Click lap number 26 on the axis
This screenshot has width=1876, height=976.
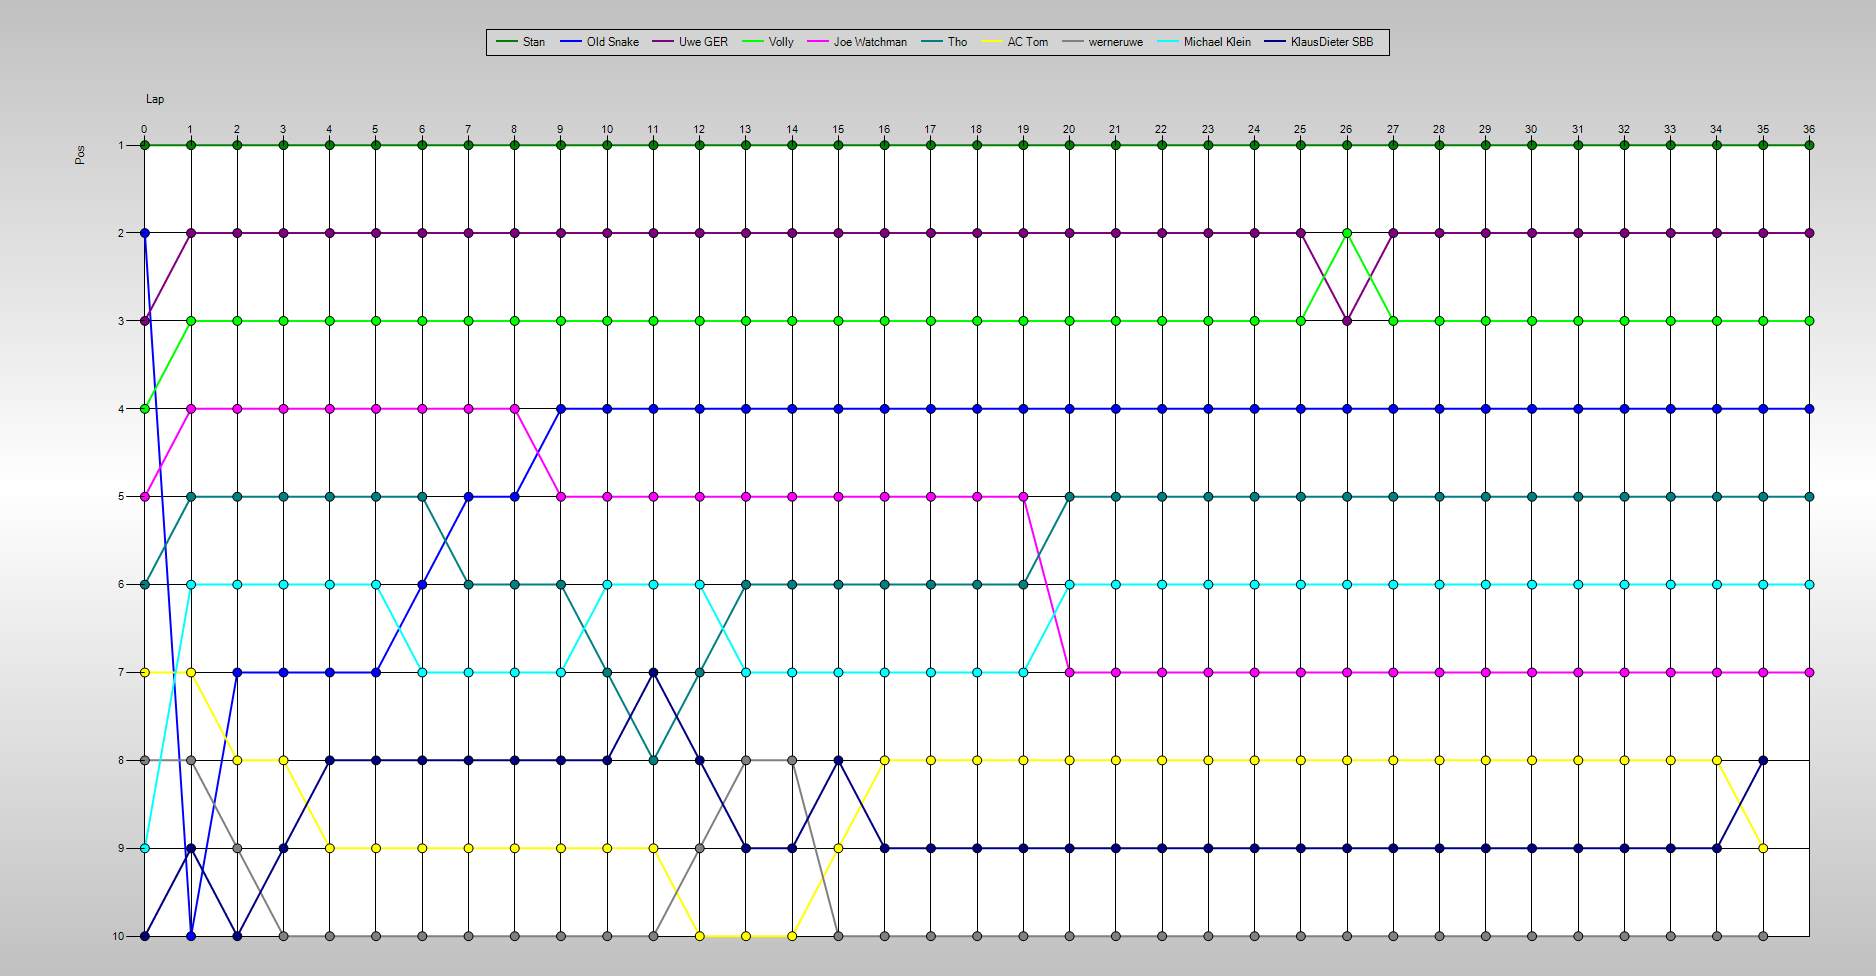(x=1346, y=129)
